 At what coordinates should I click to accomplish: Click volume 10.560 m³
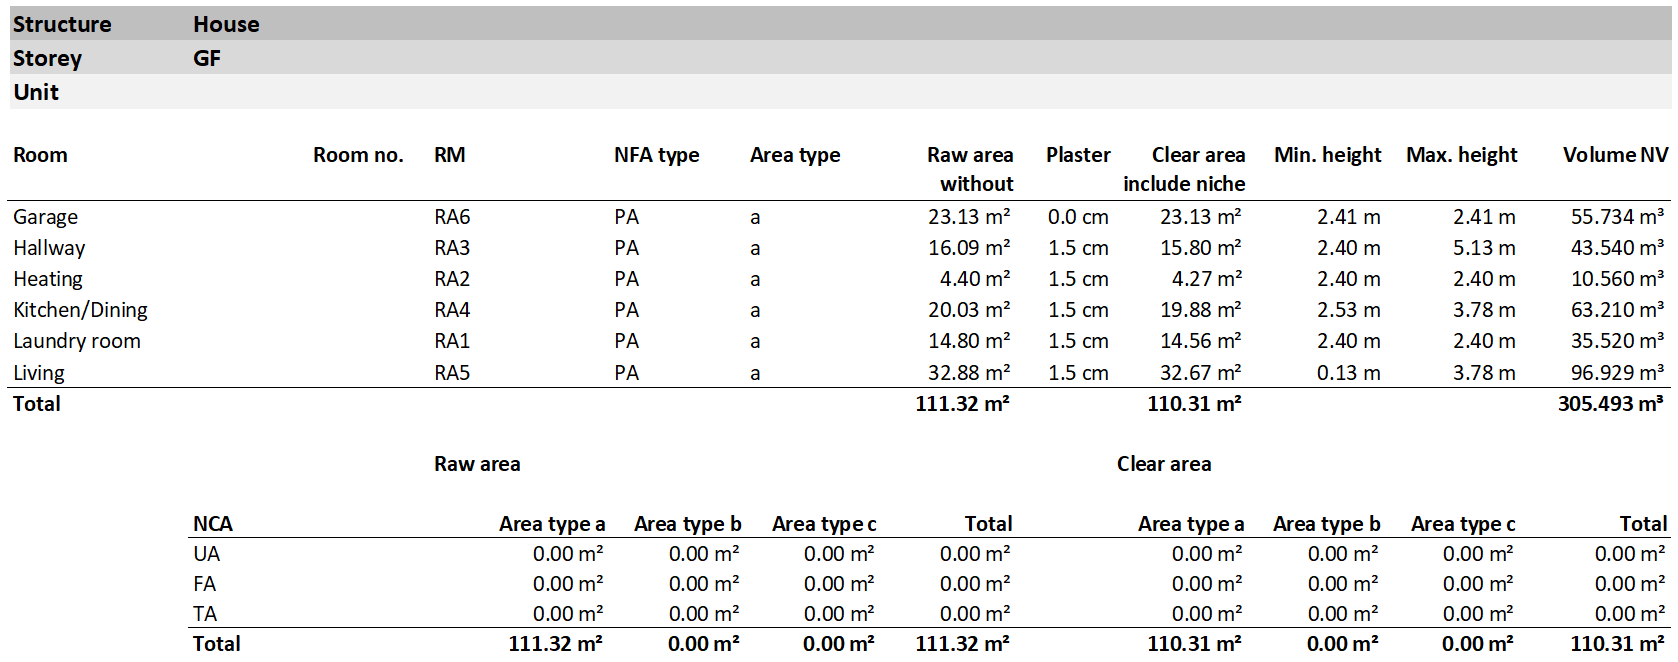click(x=1618, y=279)
